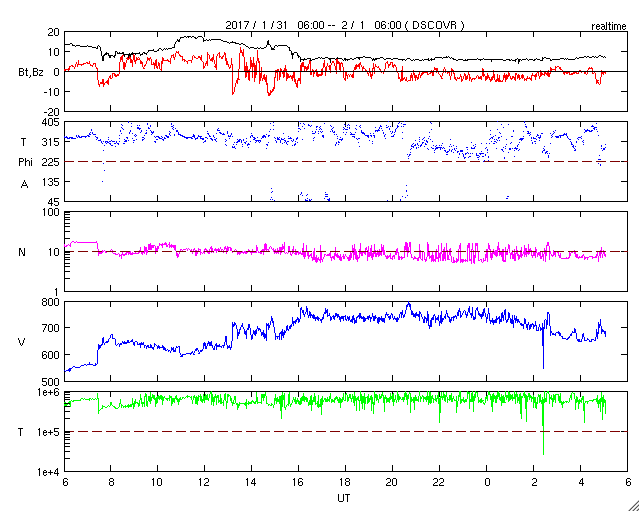Click the '600' velocity axis value
The height and width of the screenshot is (512, 640).
(52, 355)
